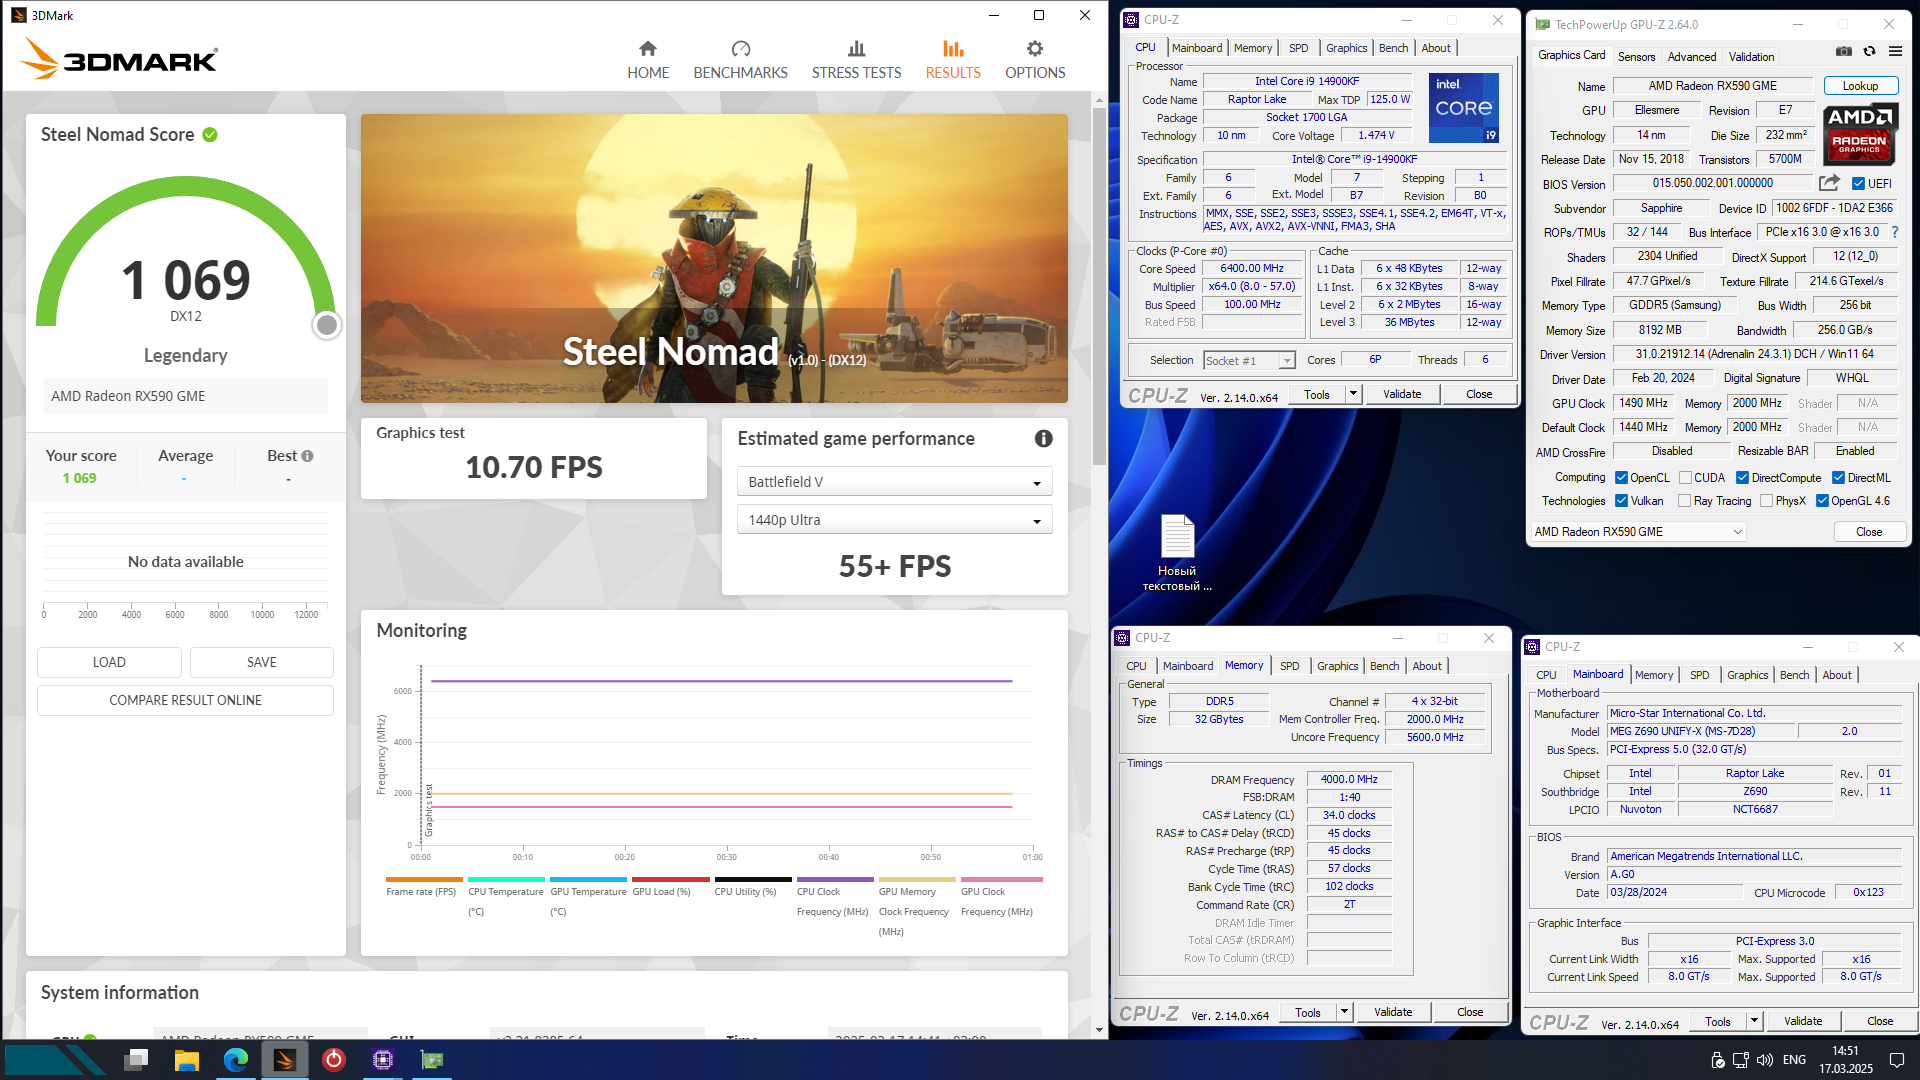Screen dimensions: 1920x1080
Task: Toggle the CUDA checkbox
Action: (x=1685, y=478)
